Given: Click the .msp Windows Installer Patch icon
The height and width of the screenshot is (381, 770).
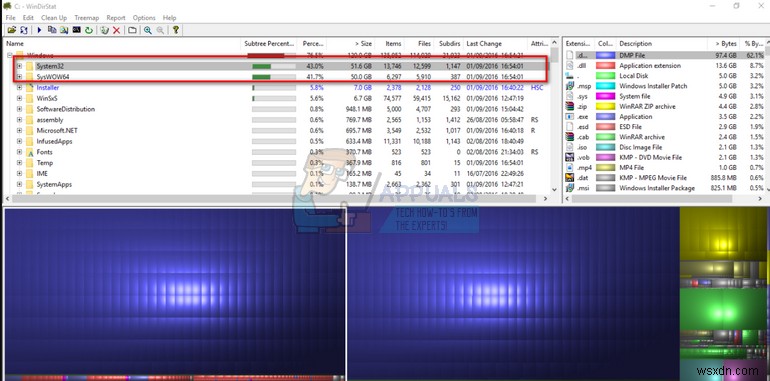Looking at the screenshot, I should point(570,86).
